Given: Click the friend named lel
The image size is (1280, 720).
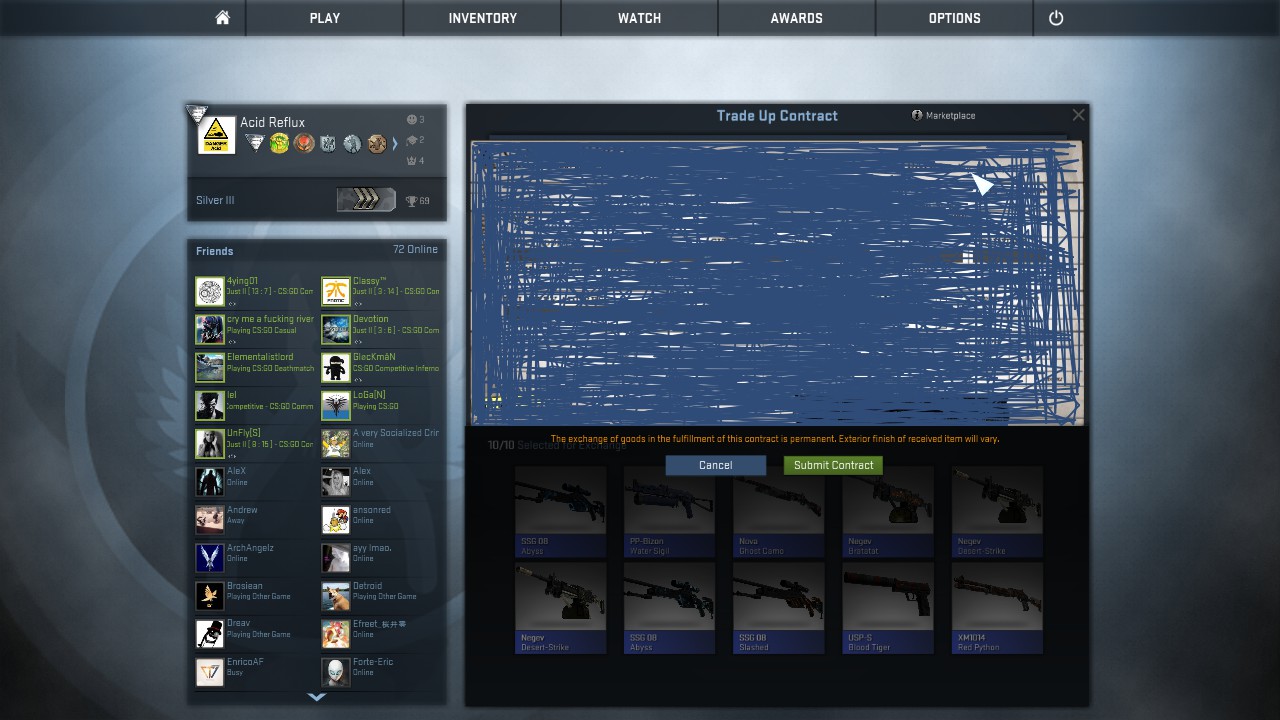Looking at the screenshot, I should [x=231, y=395].
